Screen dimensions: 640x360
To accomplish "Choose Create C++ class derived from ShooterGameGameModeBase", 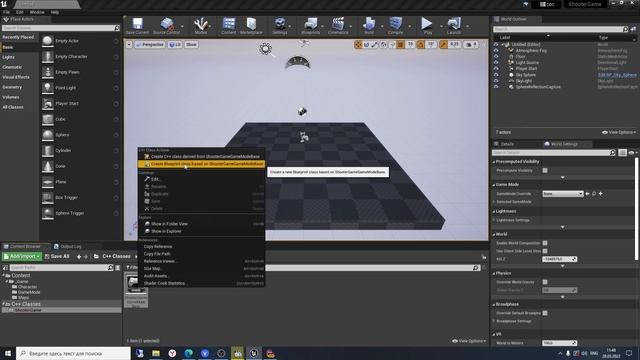I will click(x=202, y=157).
